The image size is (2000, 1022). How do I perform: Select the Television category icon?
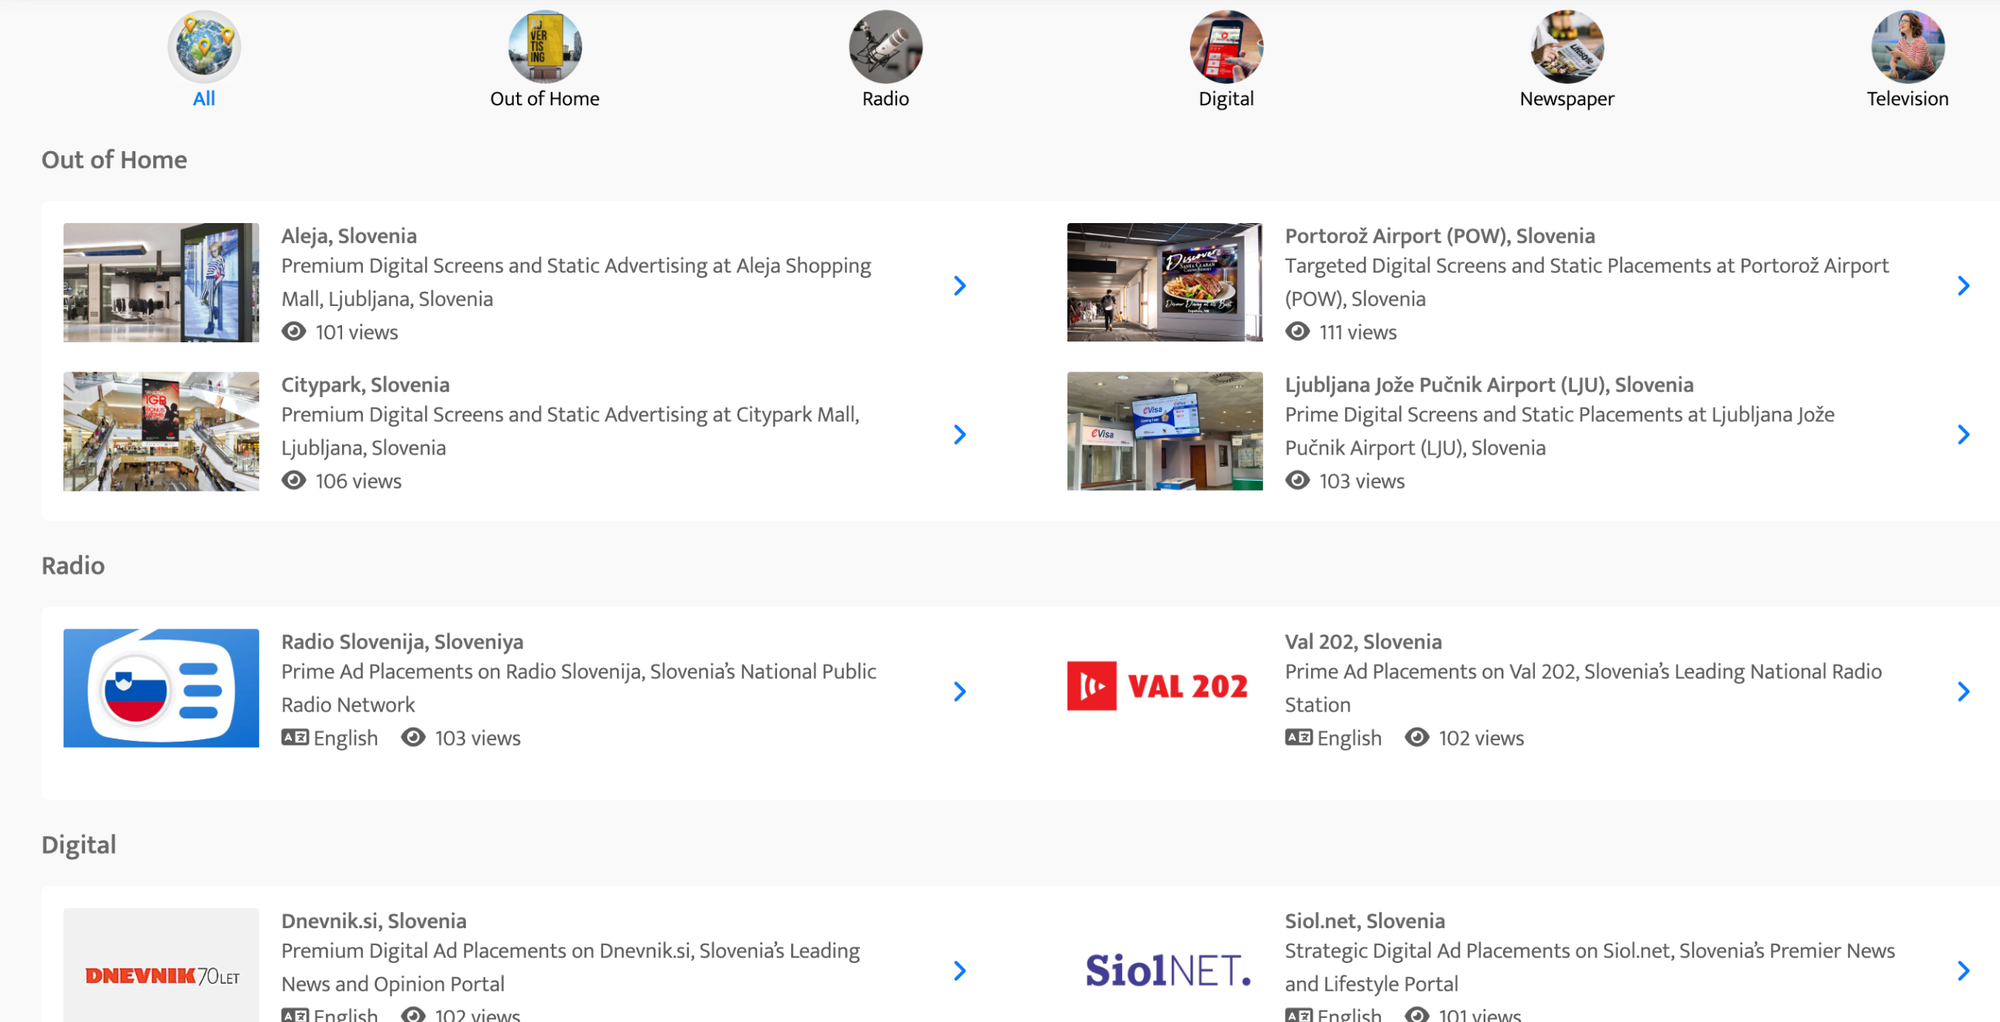pyautogui.click(x=1908, y=46)
